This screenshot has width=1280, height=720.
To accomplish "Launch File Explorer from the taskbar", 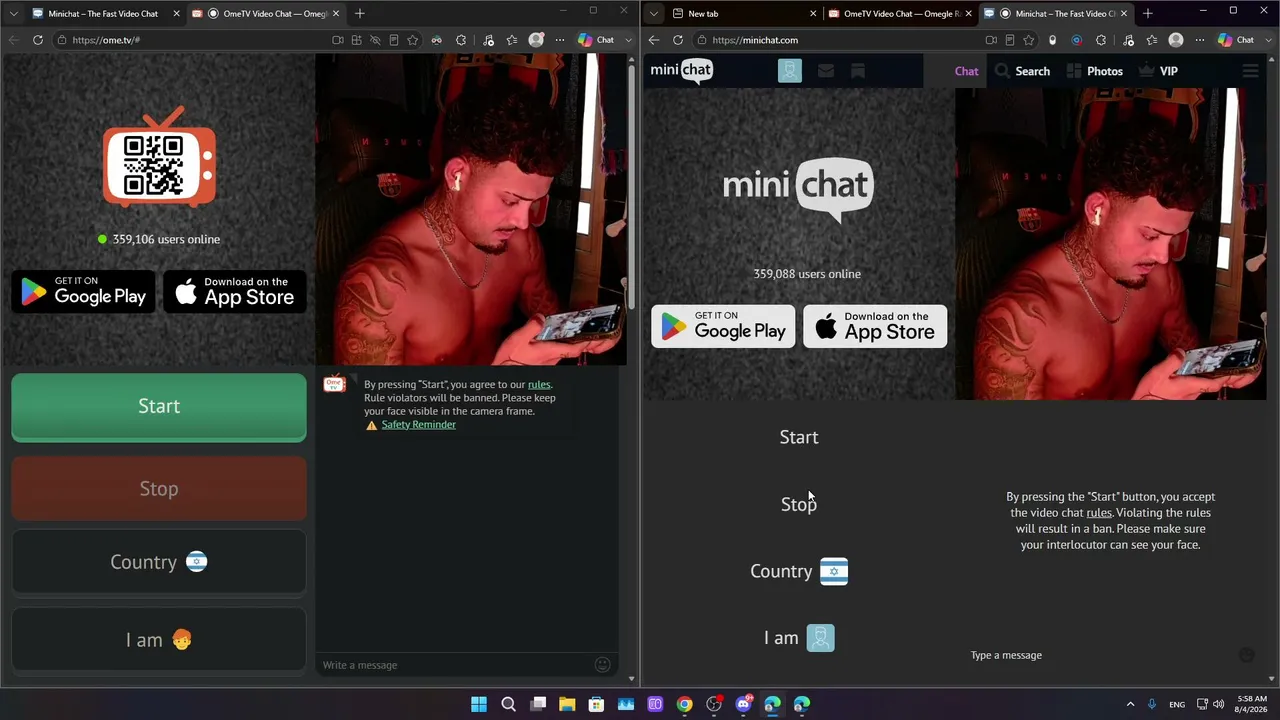I will [x=567, y=704].
